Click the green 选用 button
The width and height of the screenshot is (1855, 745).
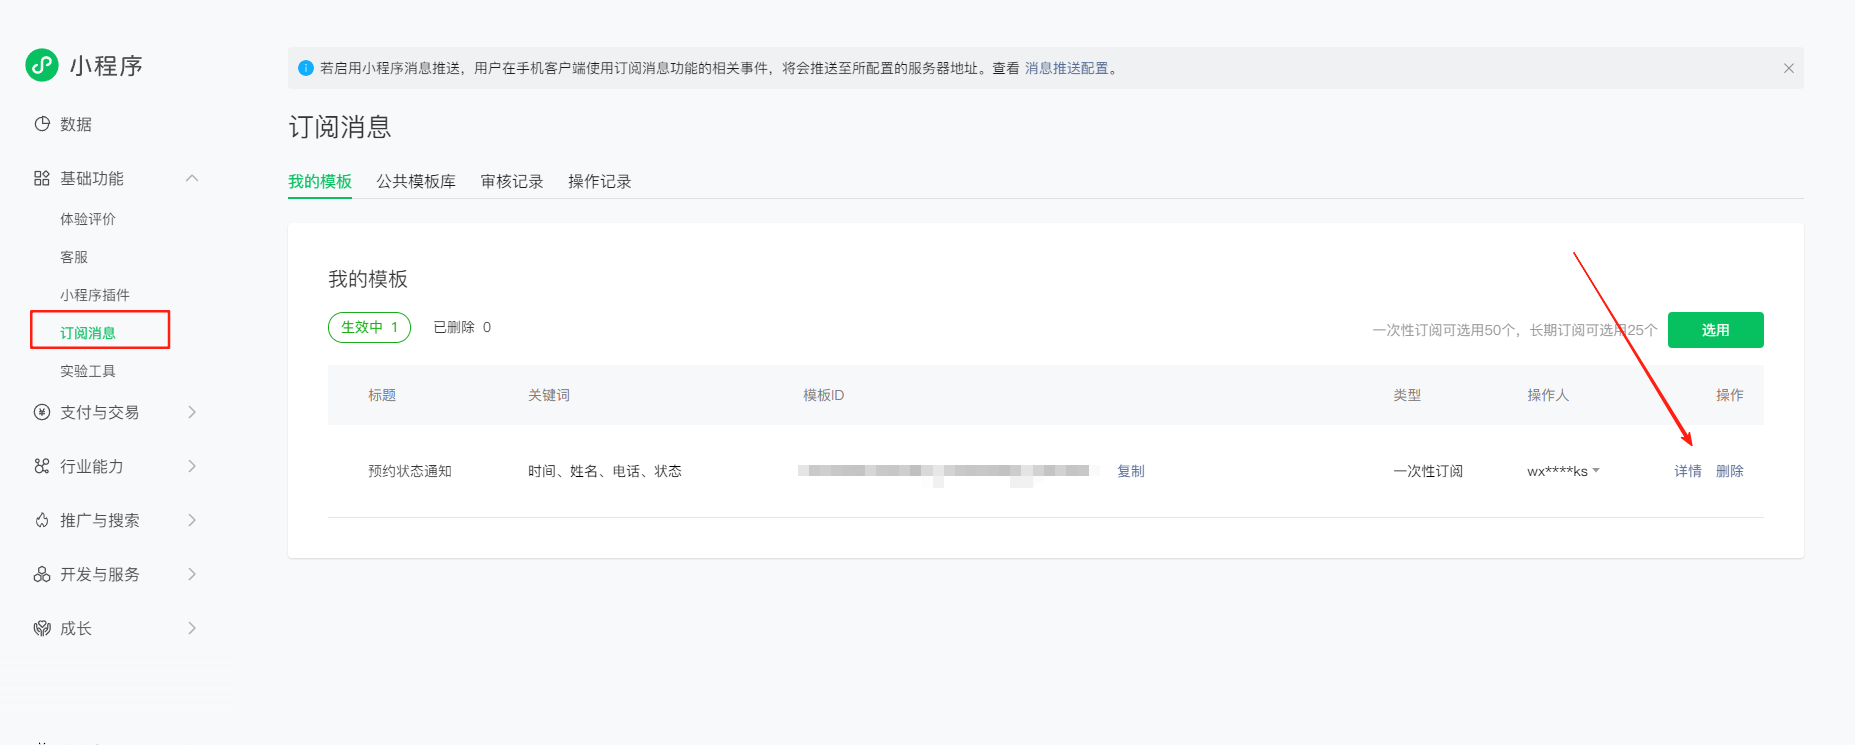pyautogui.click(x=1716, y=330)
